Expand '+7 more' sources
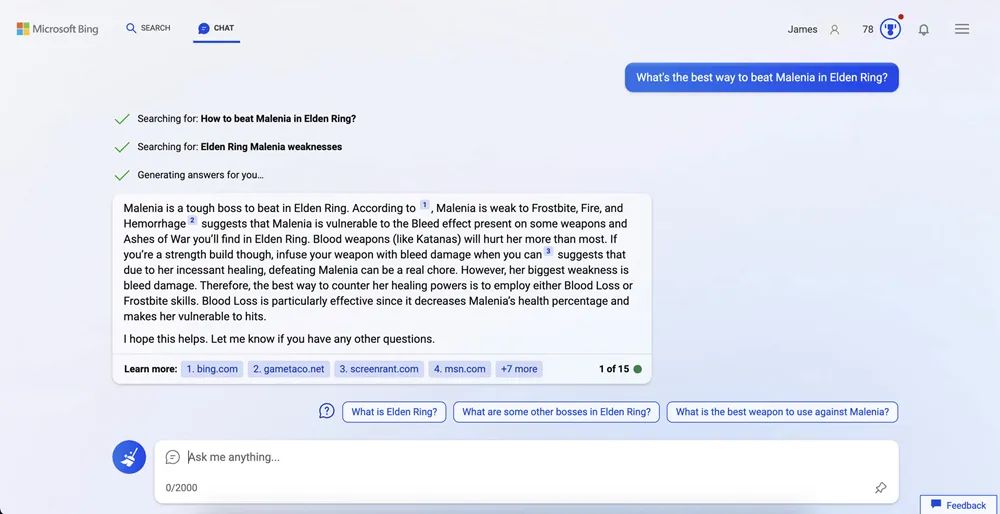This screenshot has height=514, width=1000. pyautogui.click(x=518, y=369)
